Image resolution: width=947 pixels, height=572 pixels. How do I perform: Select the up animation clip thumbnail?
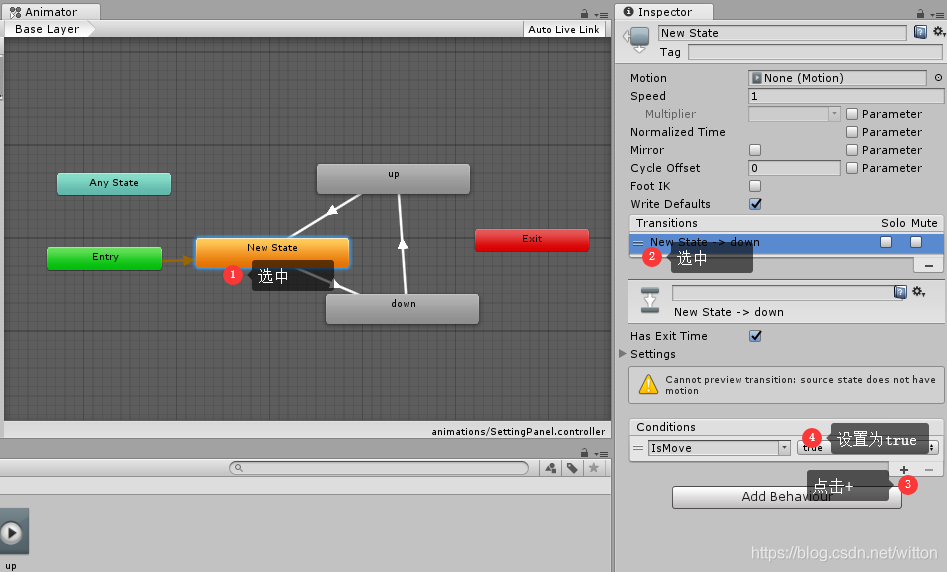coord(12,532)
